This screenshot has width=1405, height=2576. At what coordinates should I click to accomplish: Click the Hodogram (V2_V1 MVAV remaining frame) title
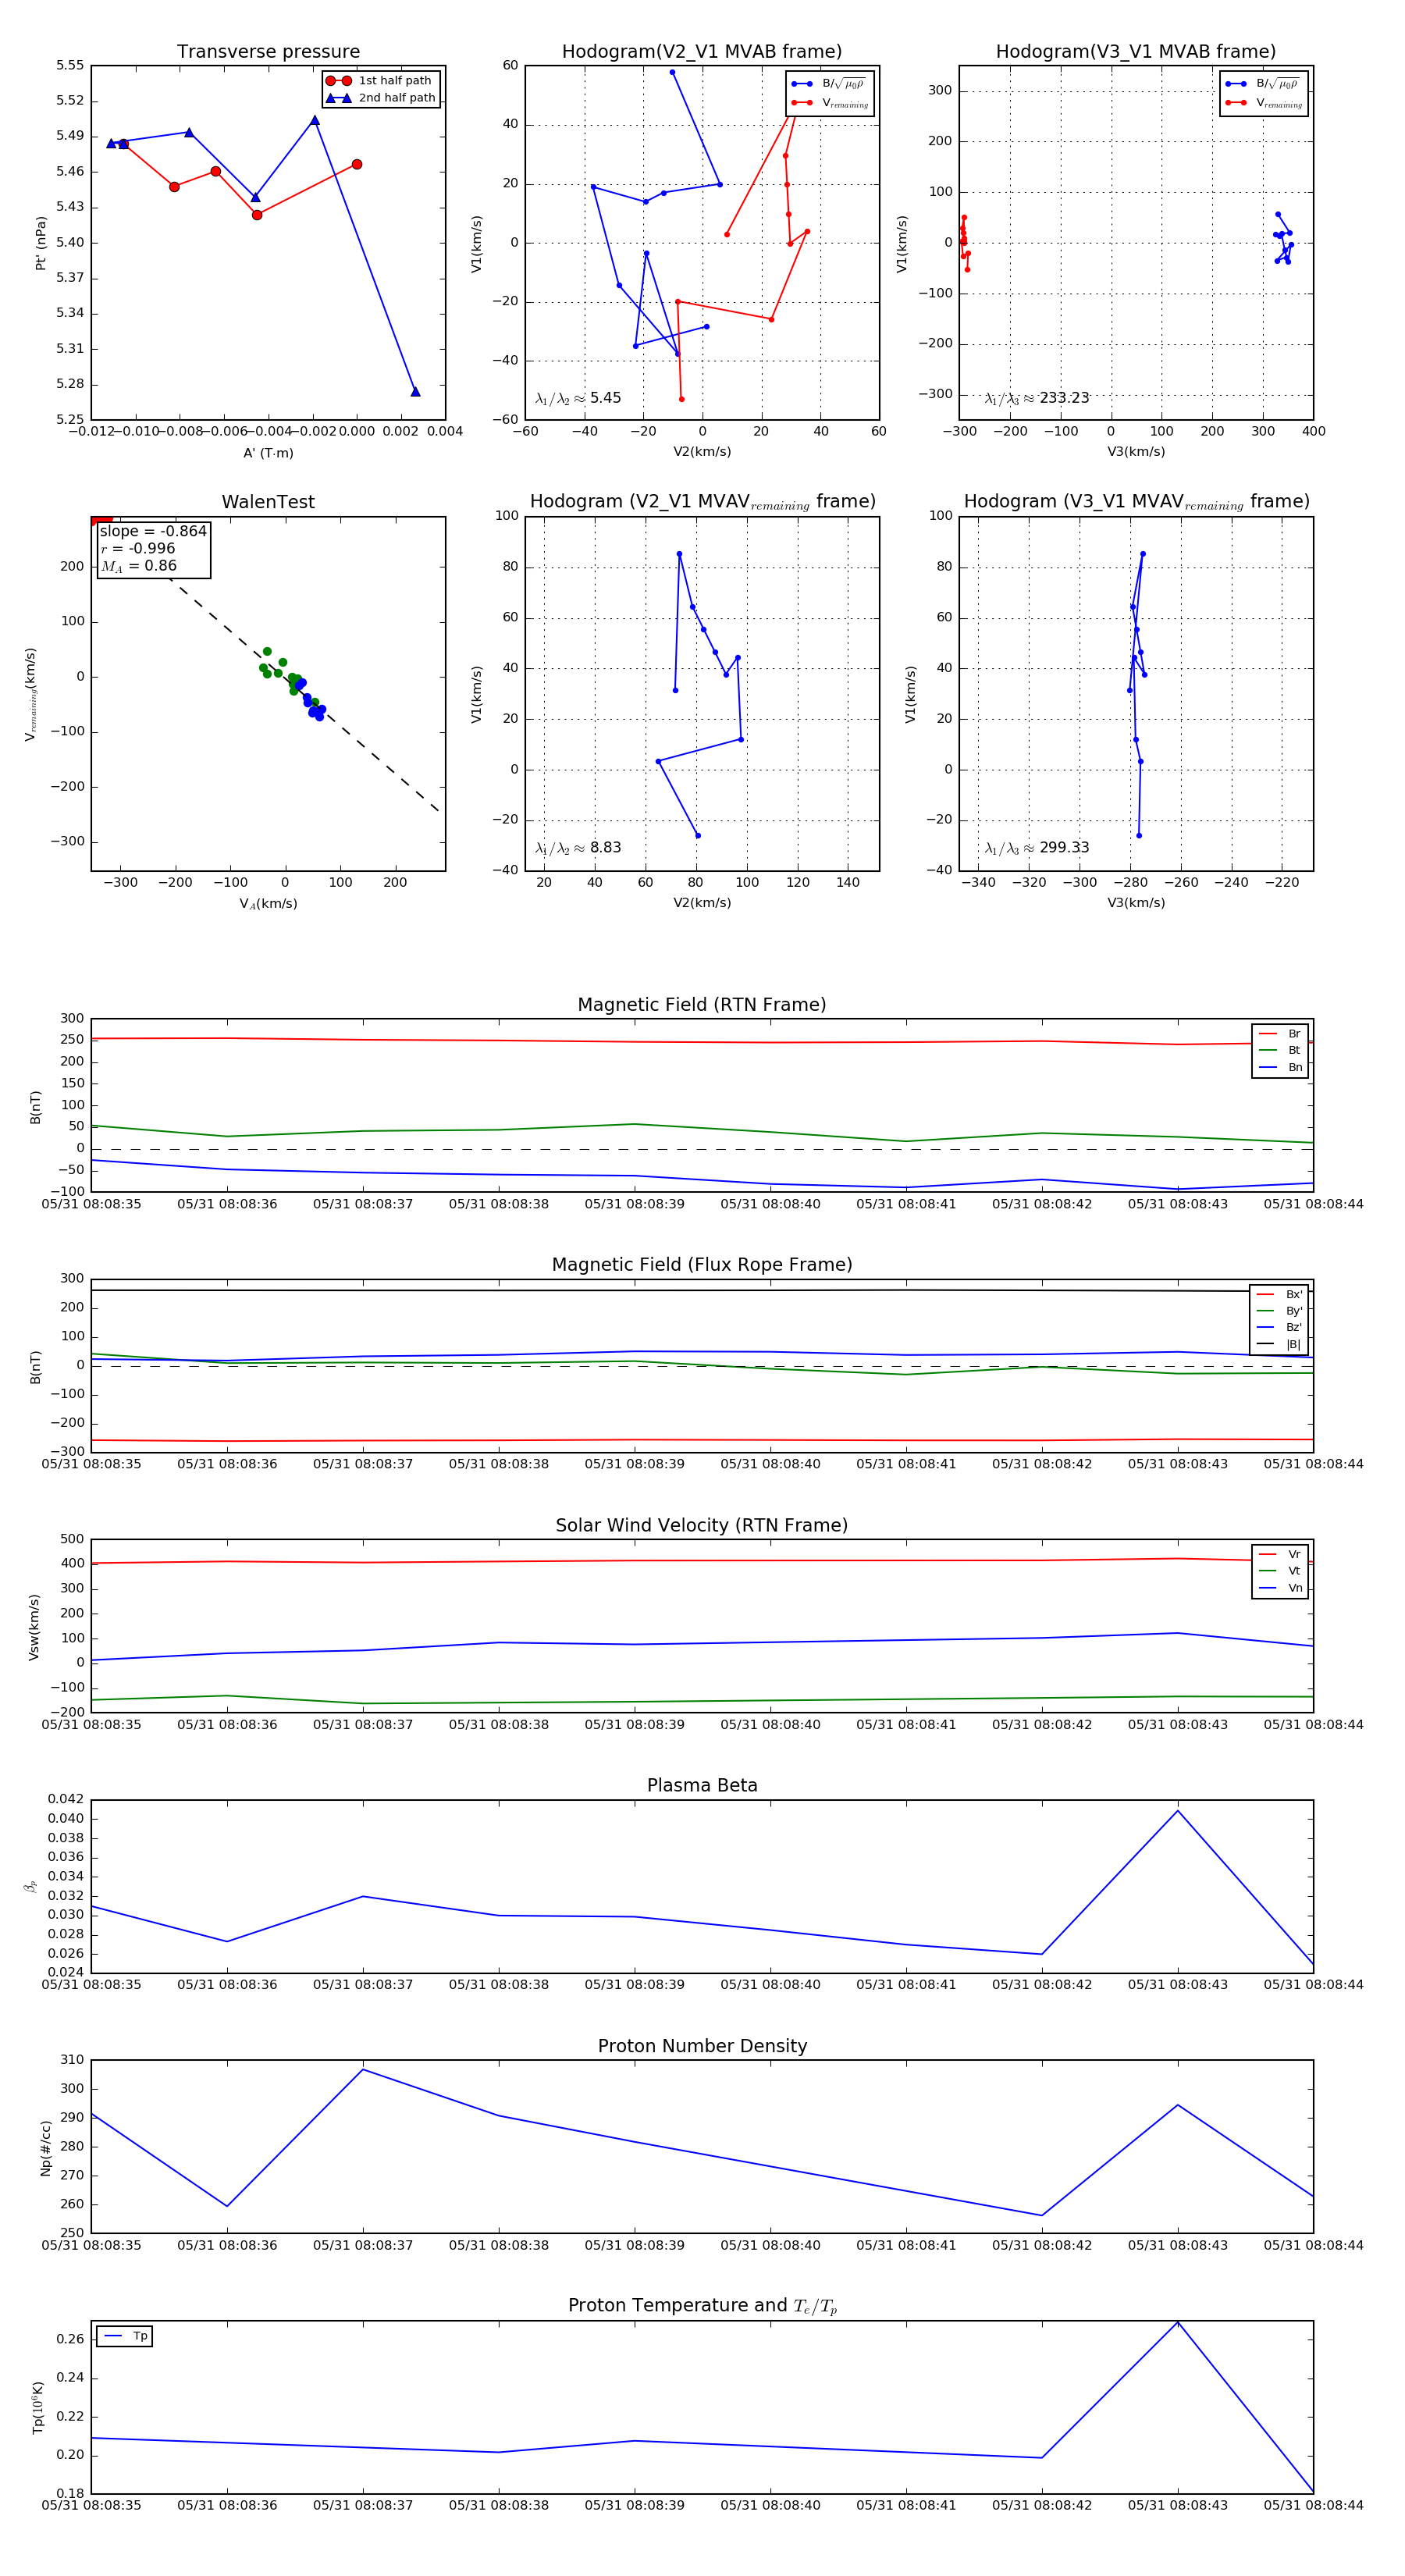pyautogui.click(x=702, y=502)
